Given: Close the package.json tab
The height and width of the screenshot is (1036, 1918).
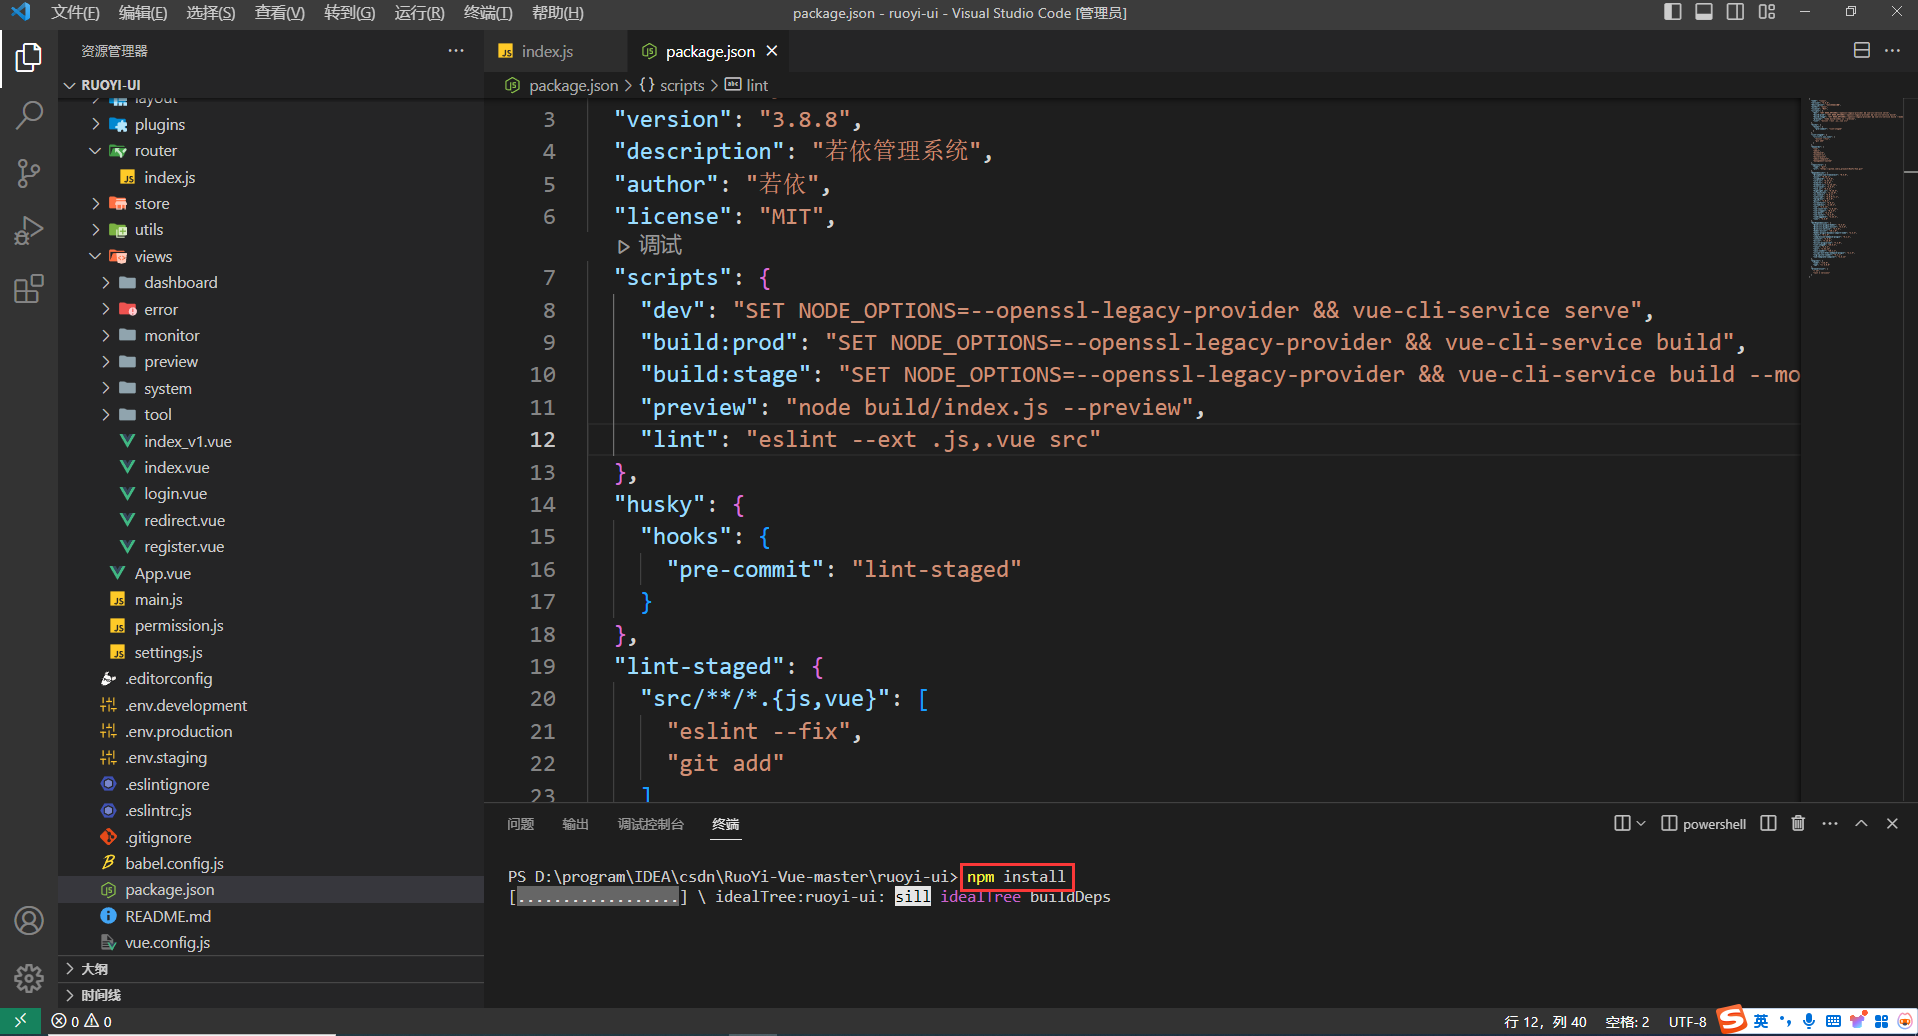Looking at the screenshot, I should click(x=772, y=51).
